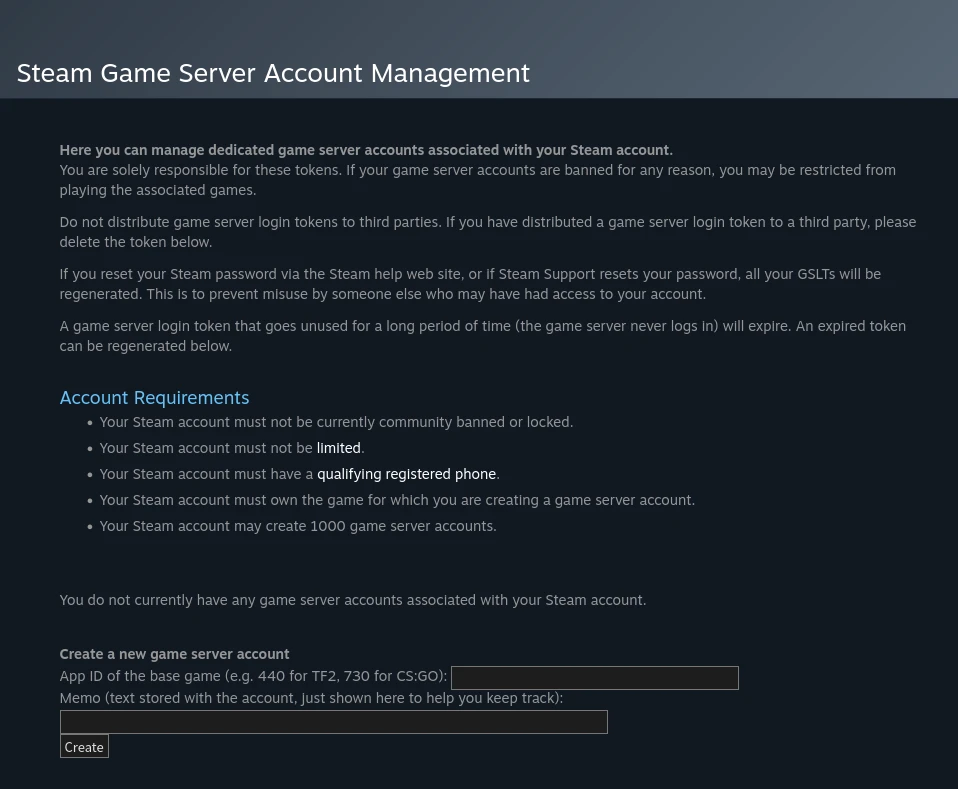Screen dimensions: 958x789
Task: Click the Account Requirements heading
Action: 154,398
